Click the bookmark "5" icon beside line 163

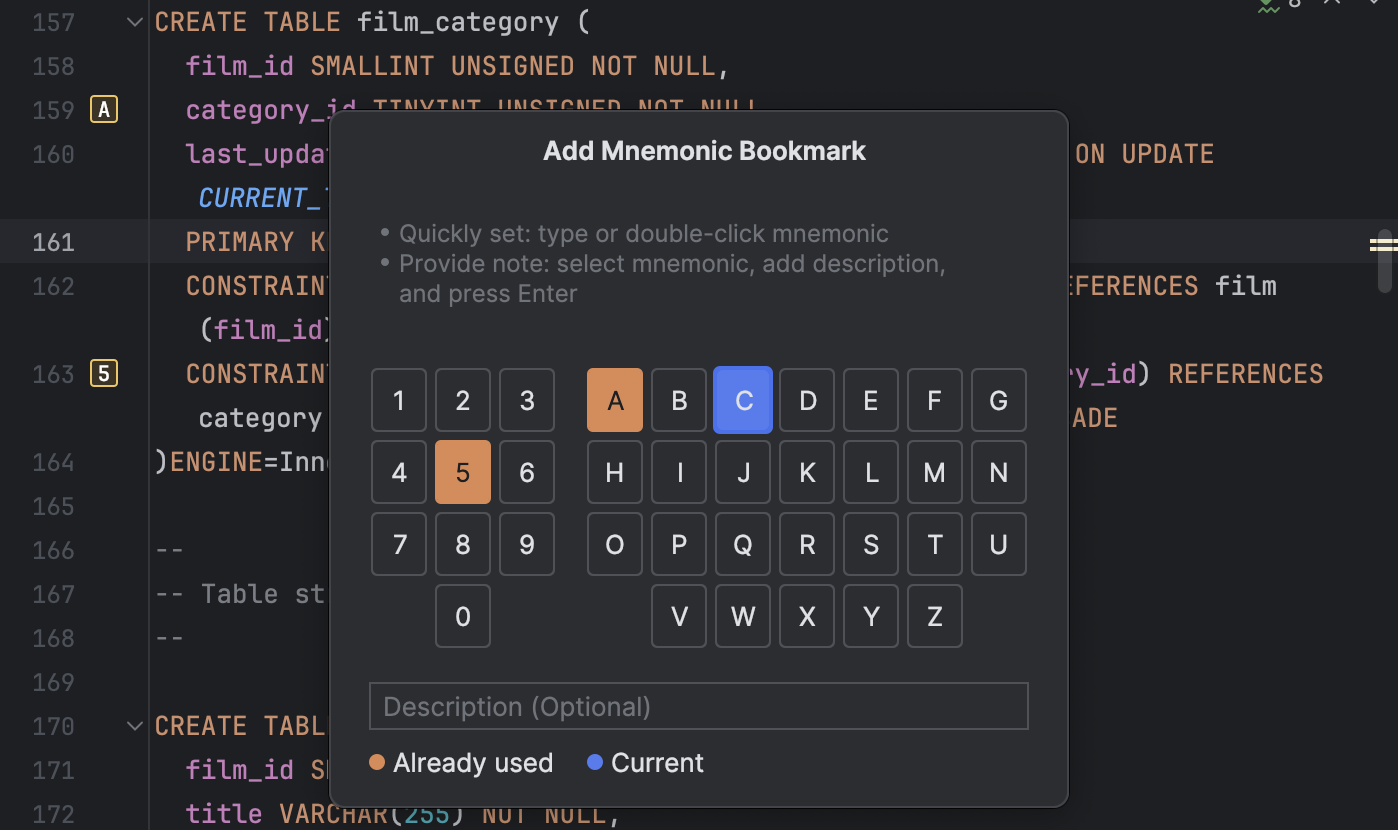click(x=103, y=373)
